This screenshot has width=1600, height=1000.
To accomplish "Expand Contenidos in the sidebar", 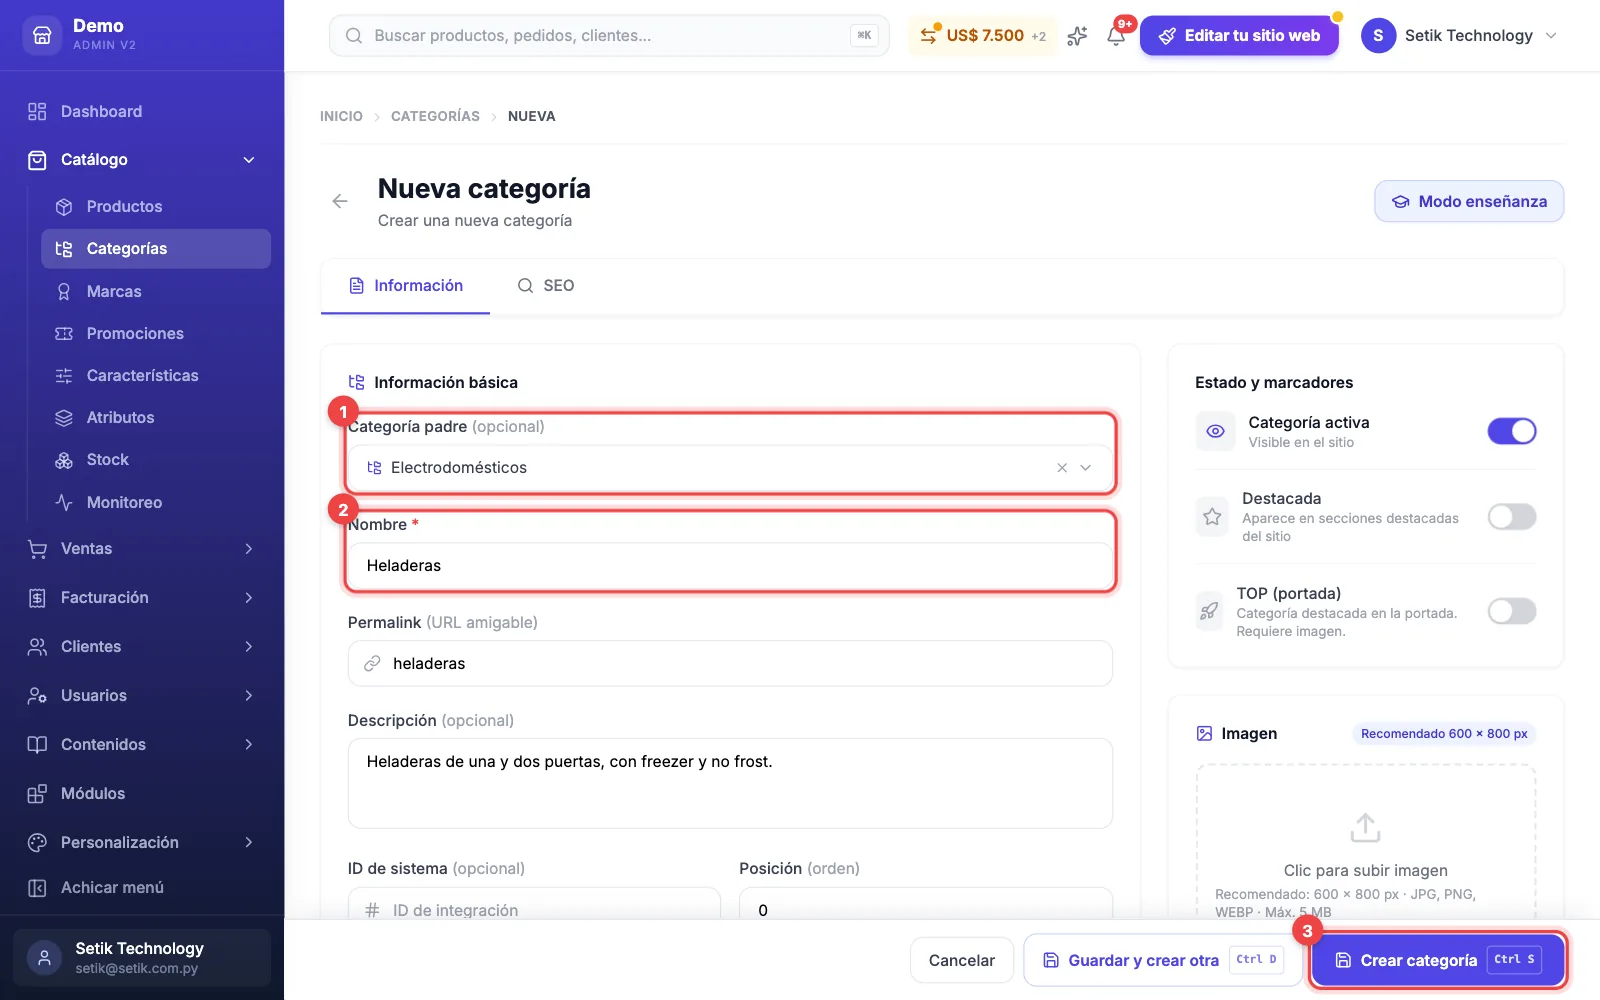I will point(142,744).
